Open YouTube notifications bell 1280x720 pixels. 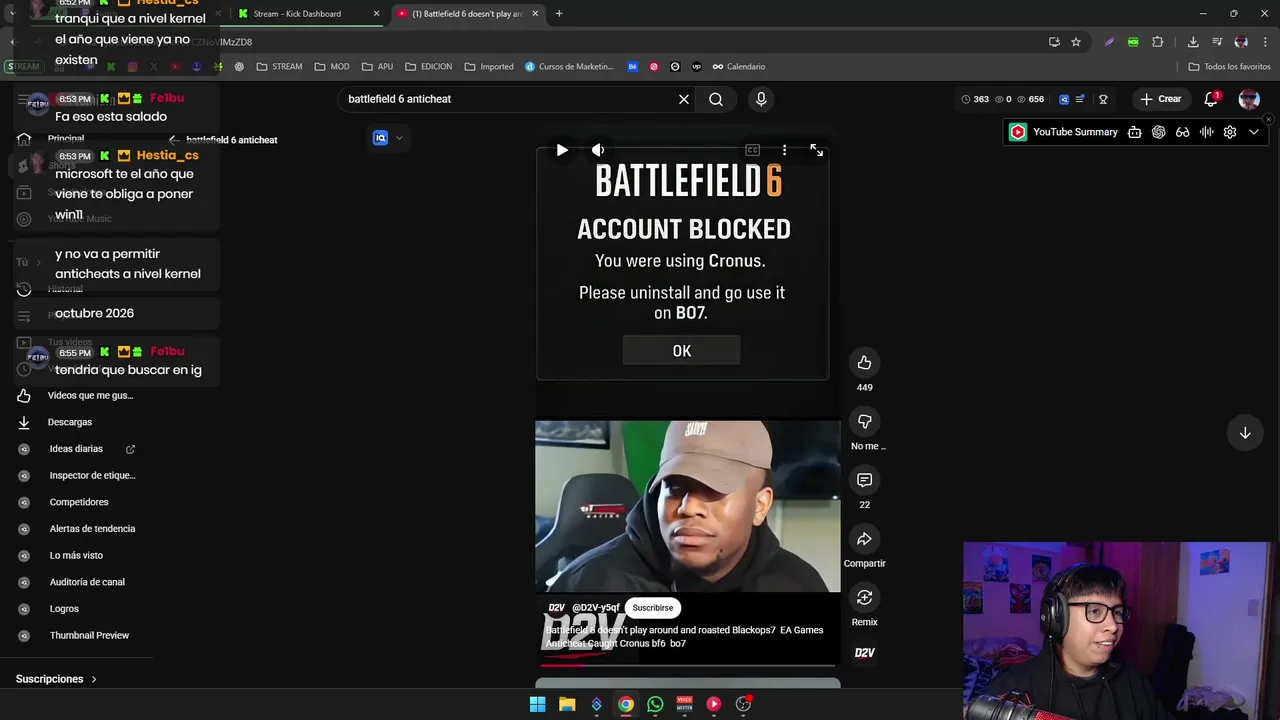(1211, 99)
